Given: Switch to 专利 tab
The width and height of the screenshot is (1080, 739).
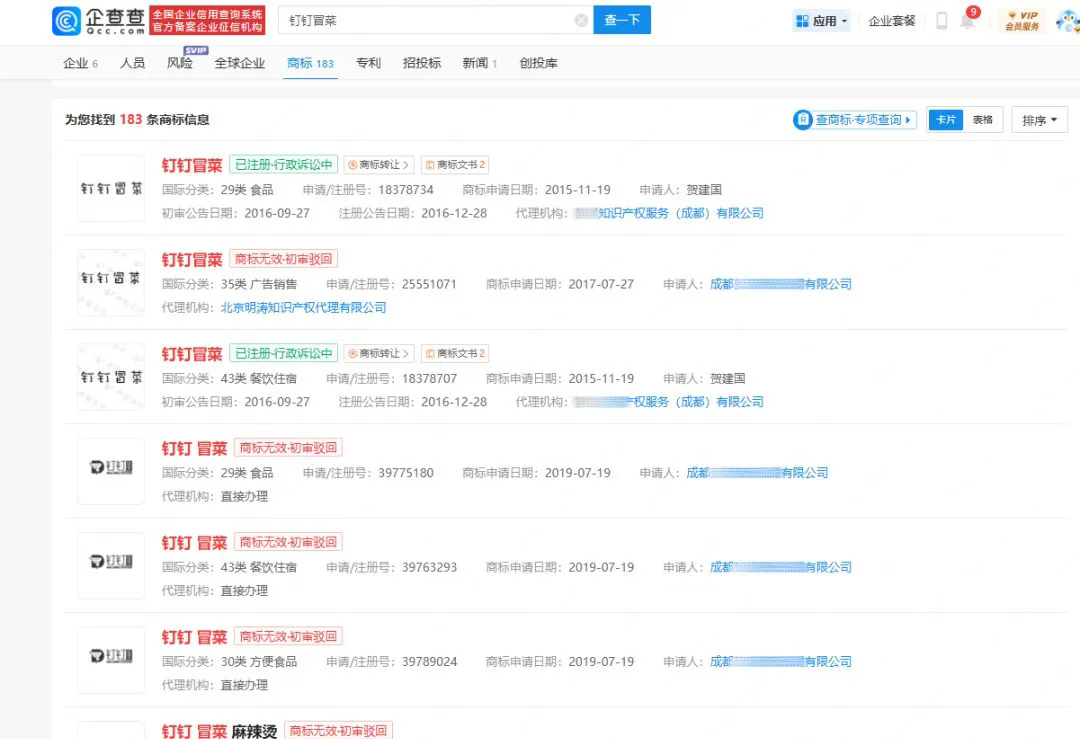Looking at the screenshot, I should pyautogui.click(x=368, y=63).
